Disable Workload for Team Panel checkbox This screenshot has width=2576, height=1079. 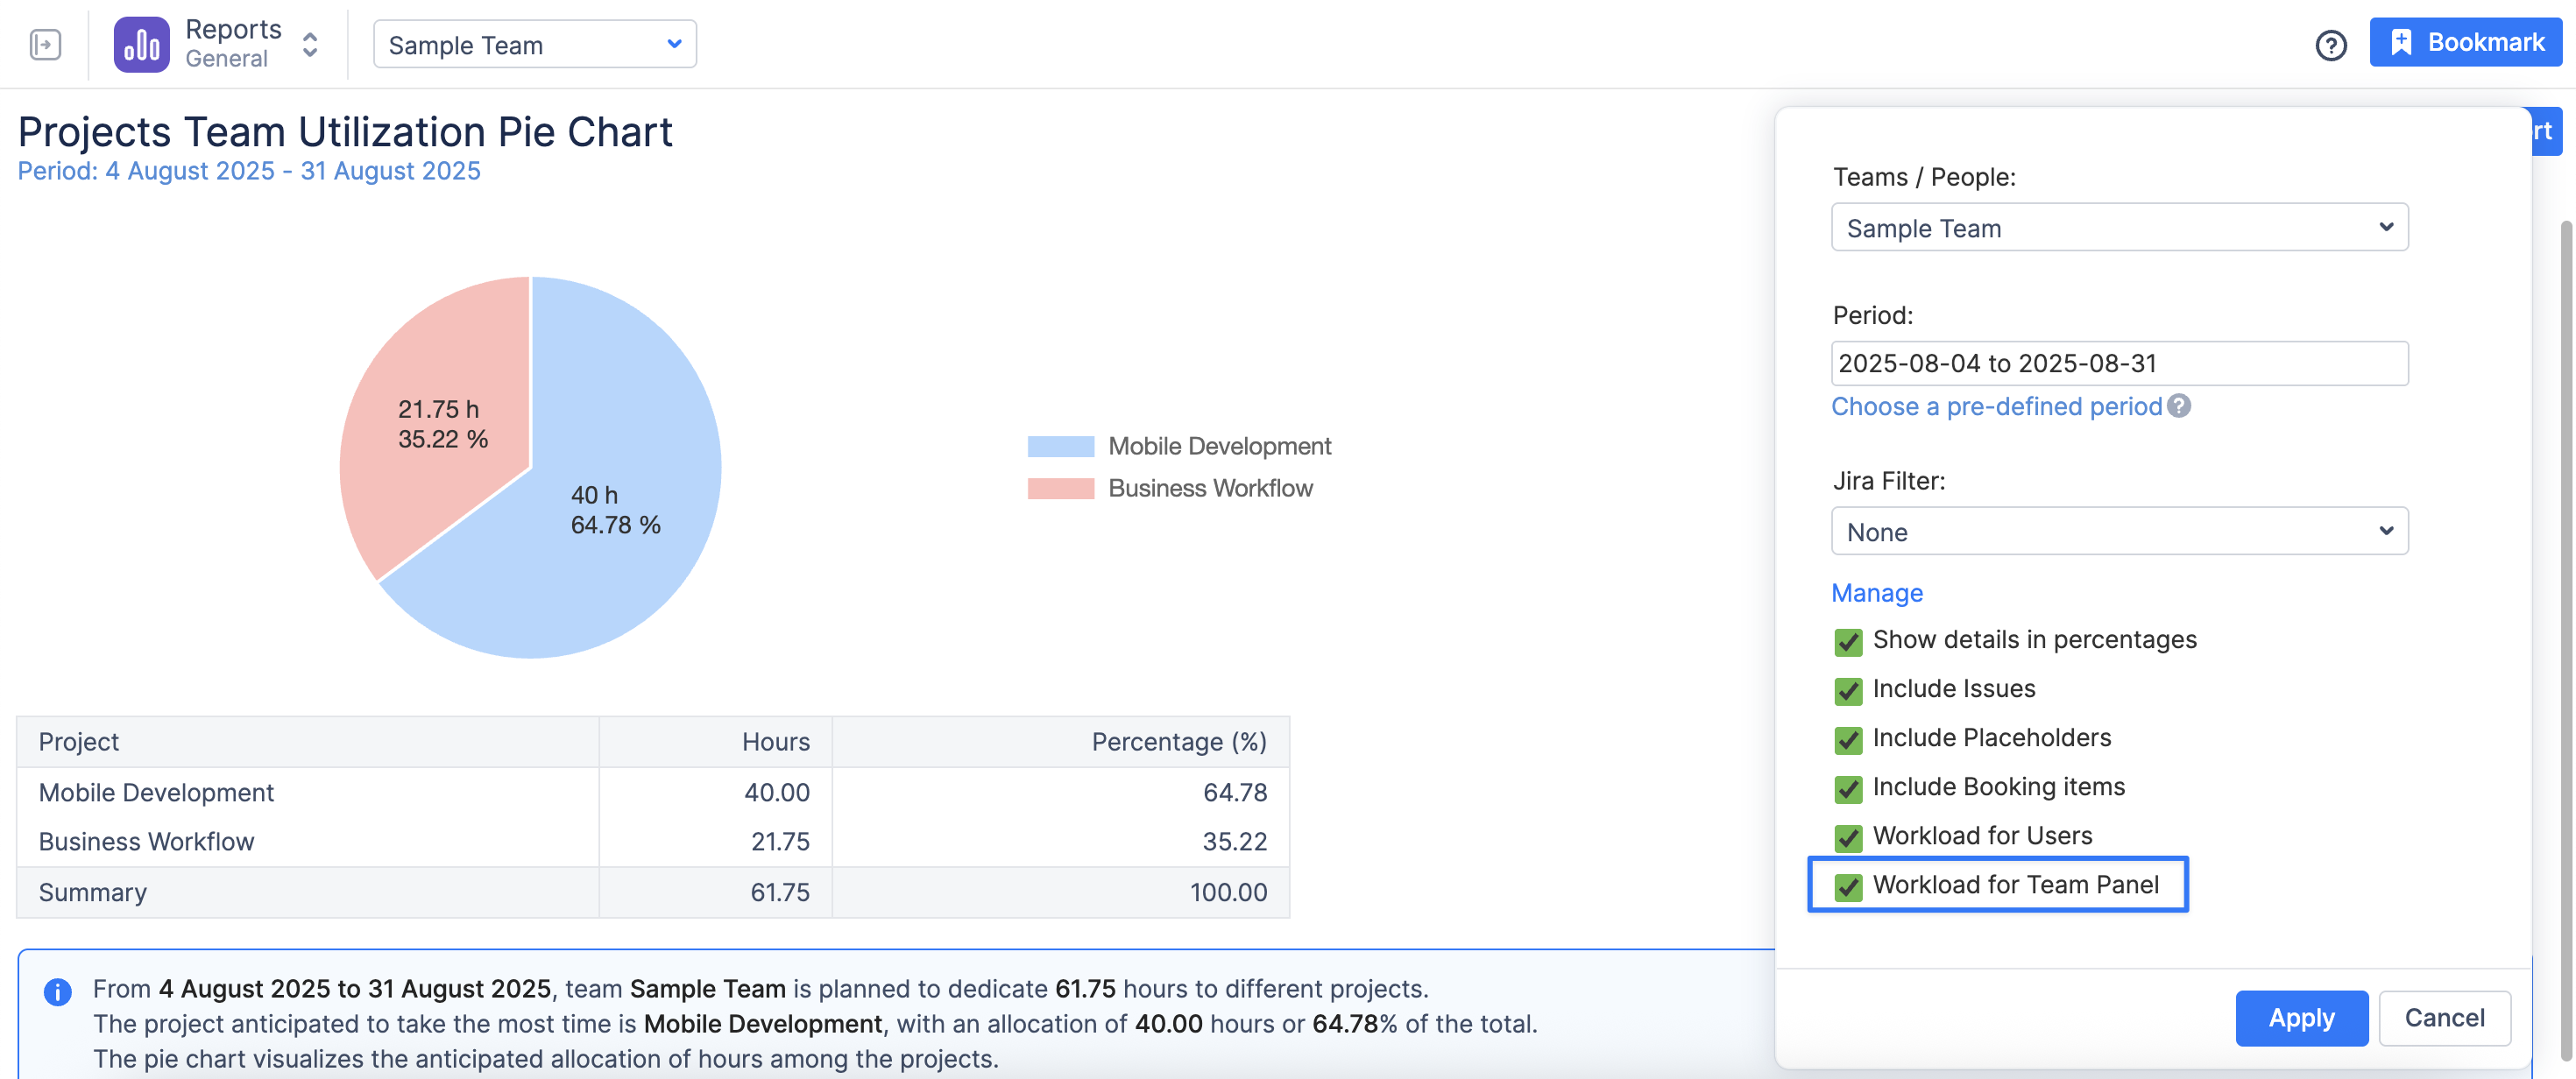pos(1848,886)
